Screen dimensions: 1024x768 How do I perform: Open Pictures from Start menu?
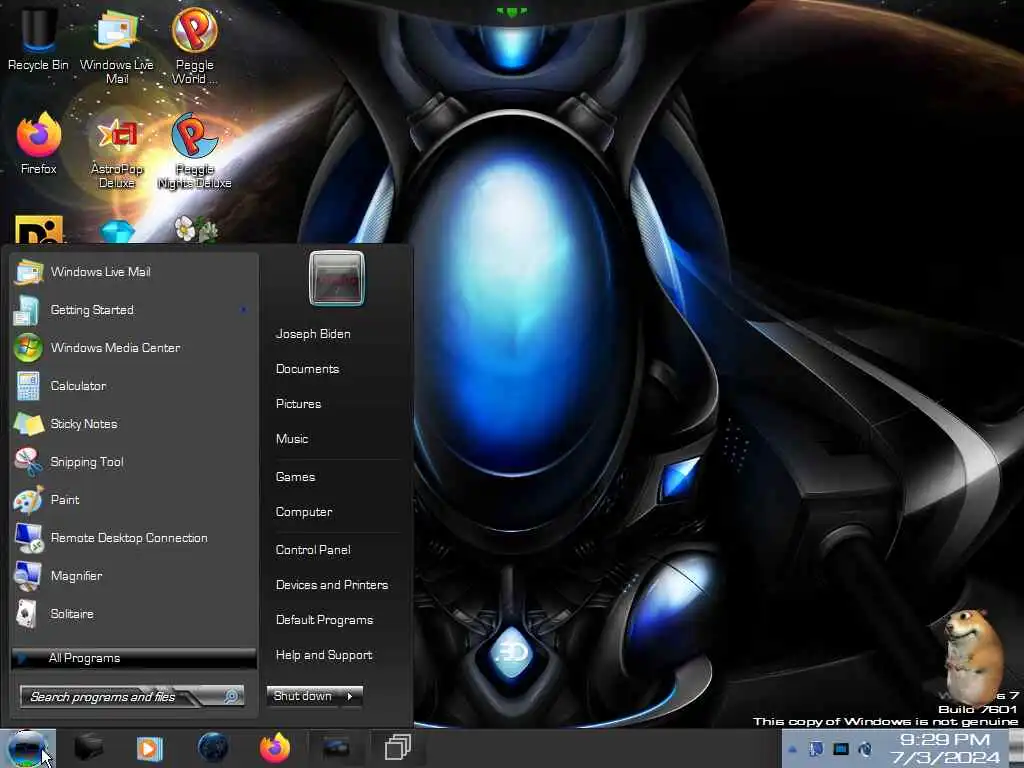pos(298,404)
